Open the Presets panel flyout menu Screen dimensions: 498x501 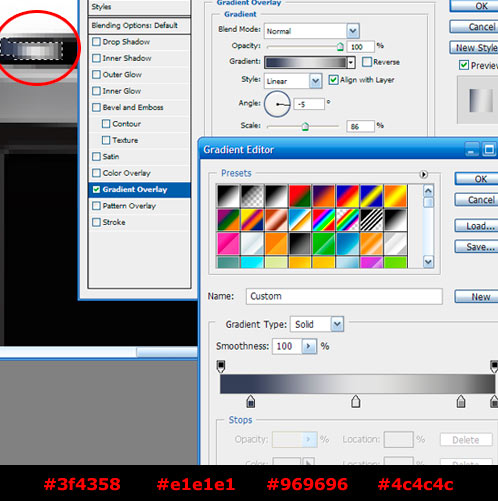pos(423,174)
